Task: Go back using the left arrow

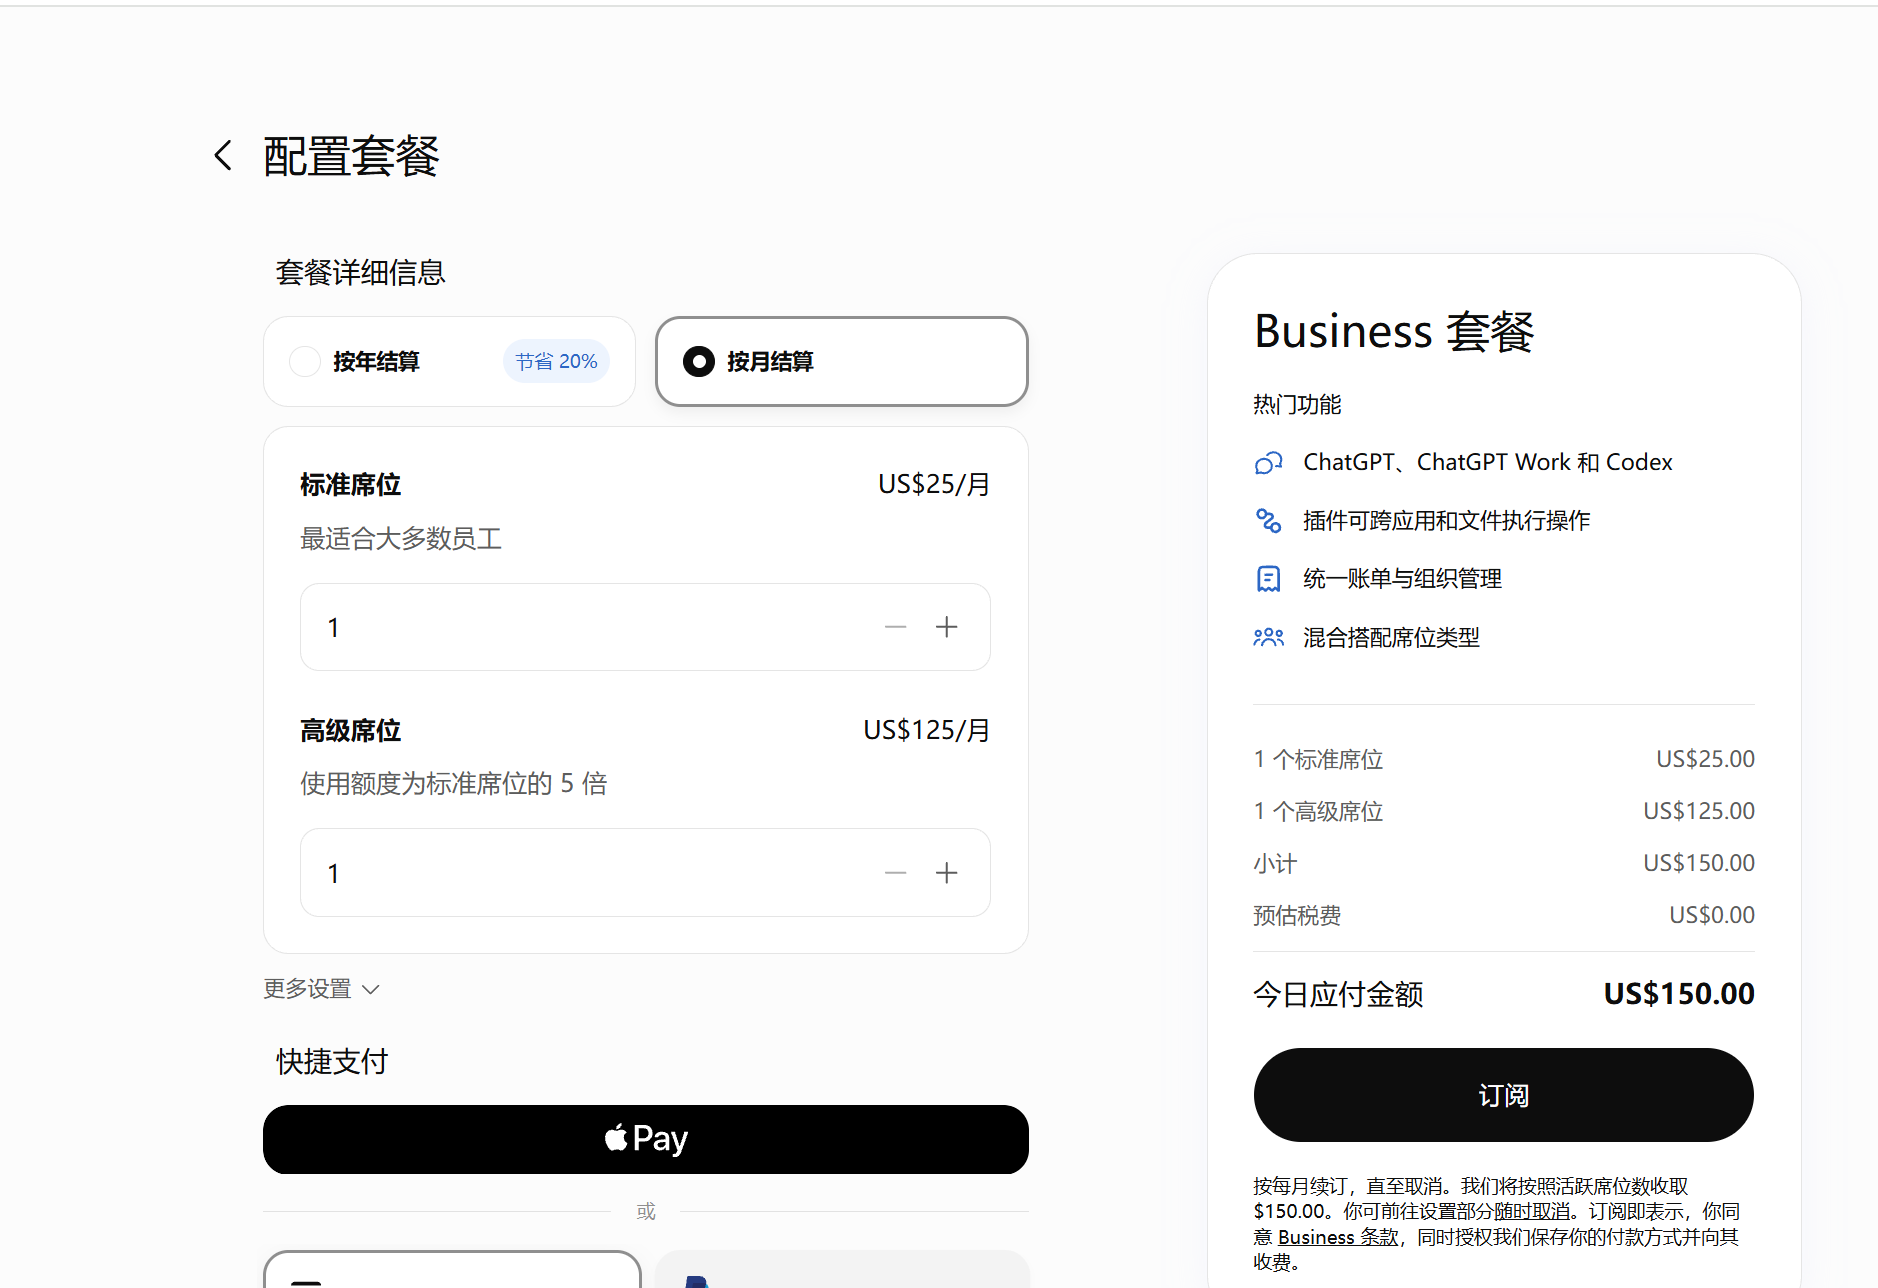Action: 223,155
